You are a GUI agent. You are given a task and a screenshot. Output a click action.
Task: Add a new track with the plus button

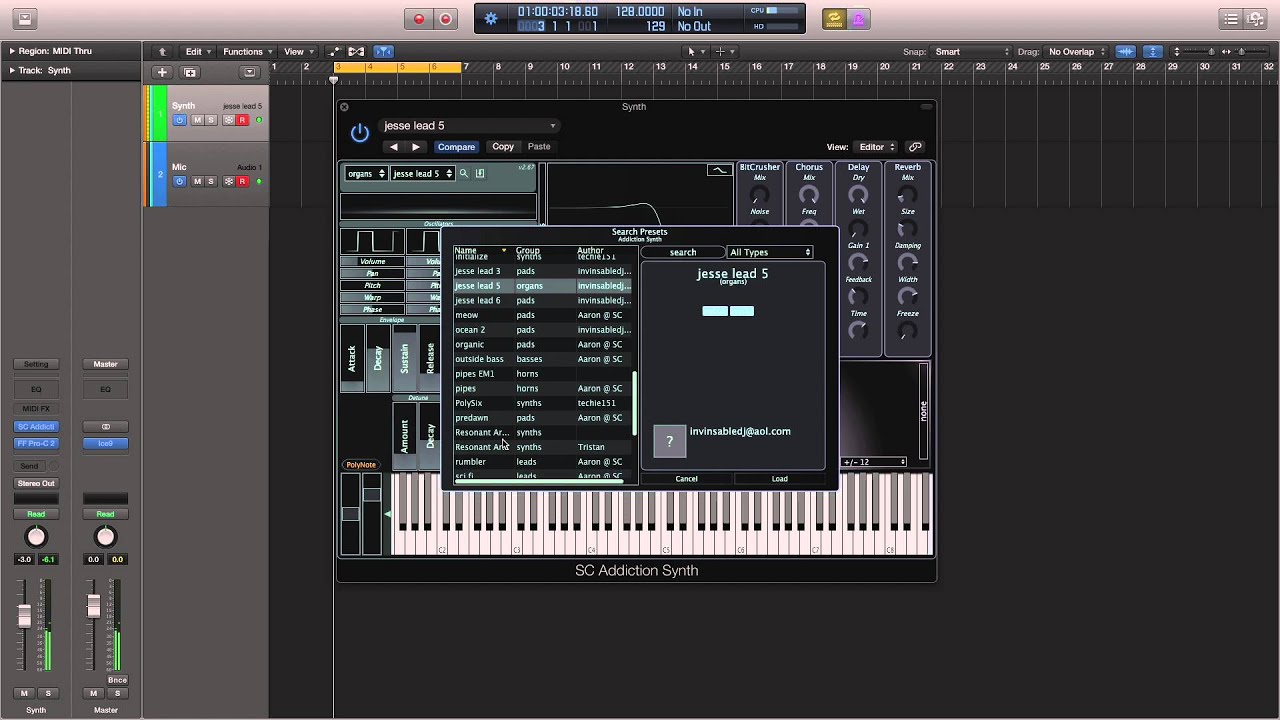[162, 72]
